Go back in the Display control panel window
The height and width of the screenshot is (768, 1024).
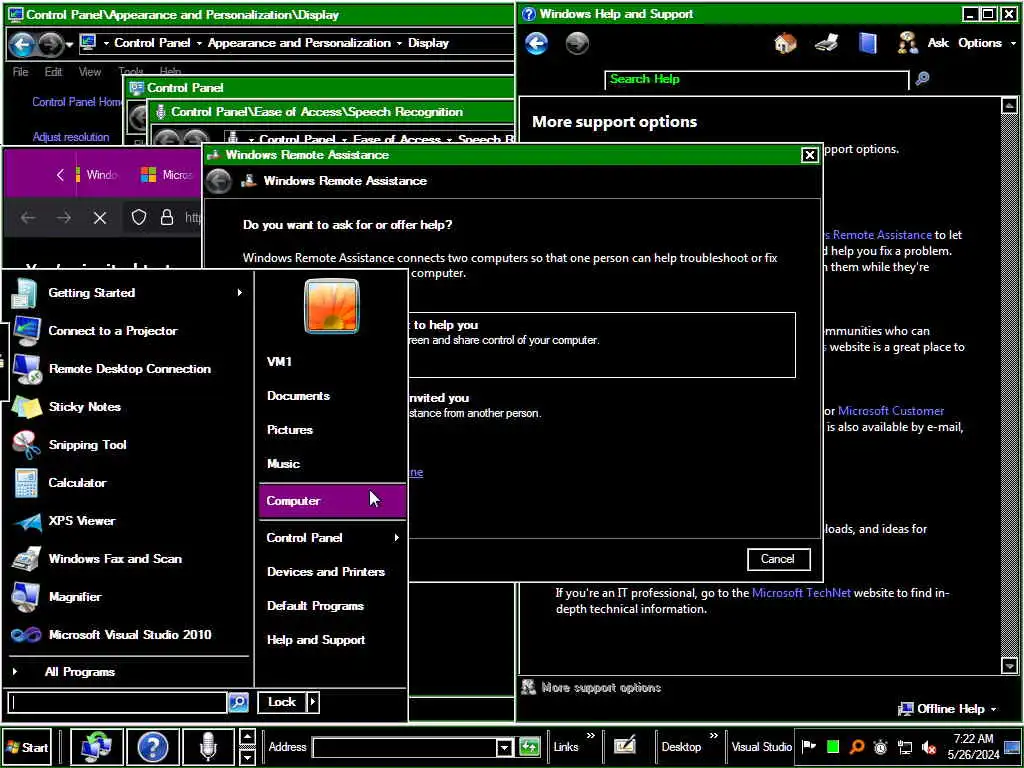click(x=22, y=44)
